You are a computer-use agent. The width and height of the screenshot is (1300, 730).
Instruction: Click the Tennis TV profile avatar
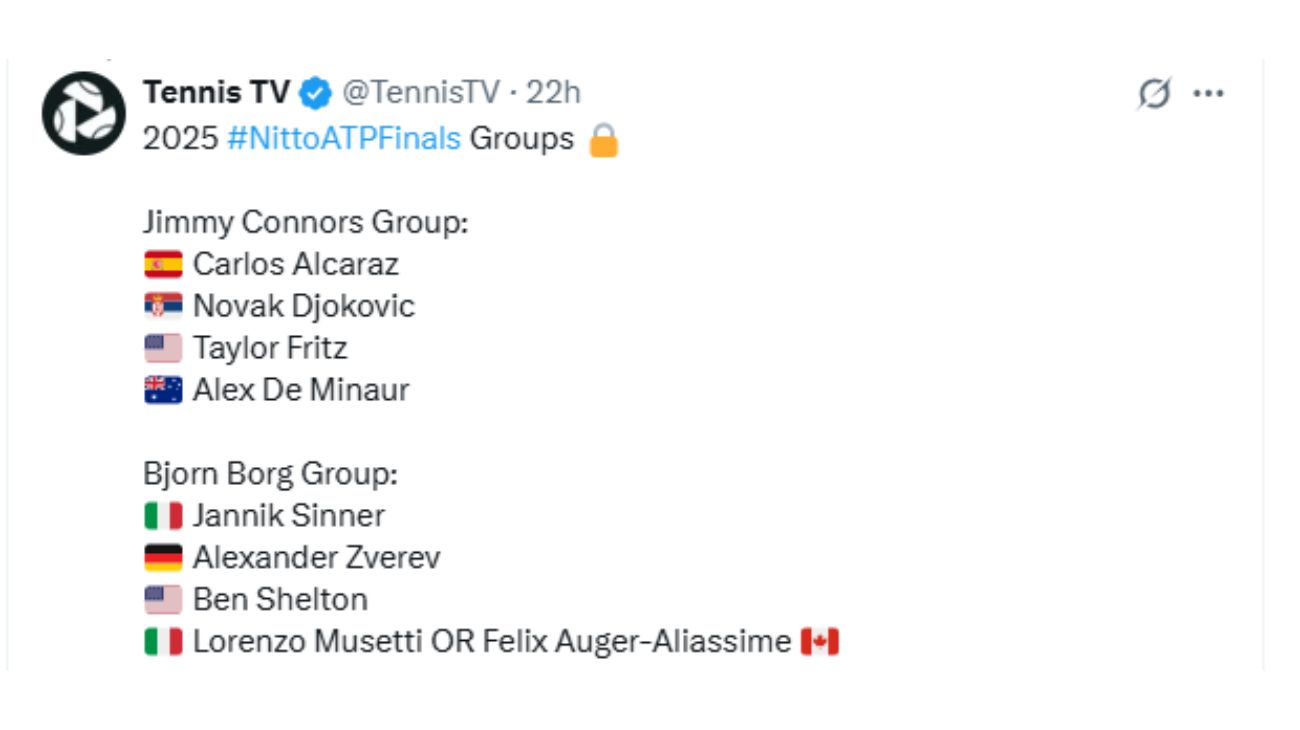pos(83,113)
